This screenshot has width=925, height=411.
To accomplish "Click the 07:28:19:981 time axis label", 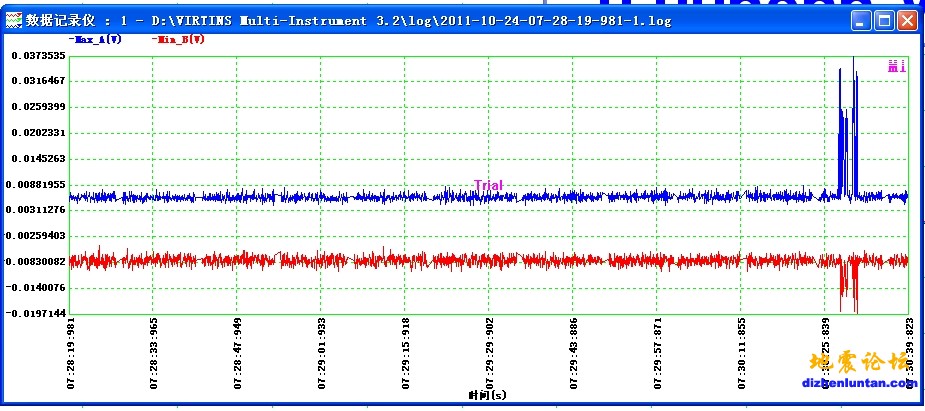I will click(70, 356).
